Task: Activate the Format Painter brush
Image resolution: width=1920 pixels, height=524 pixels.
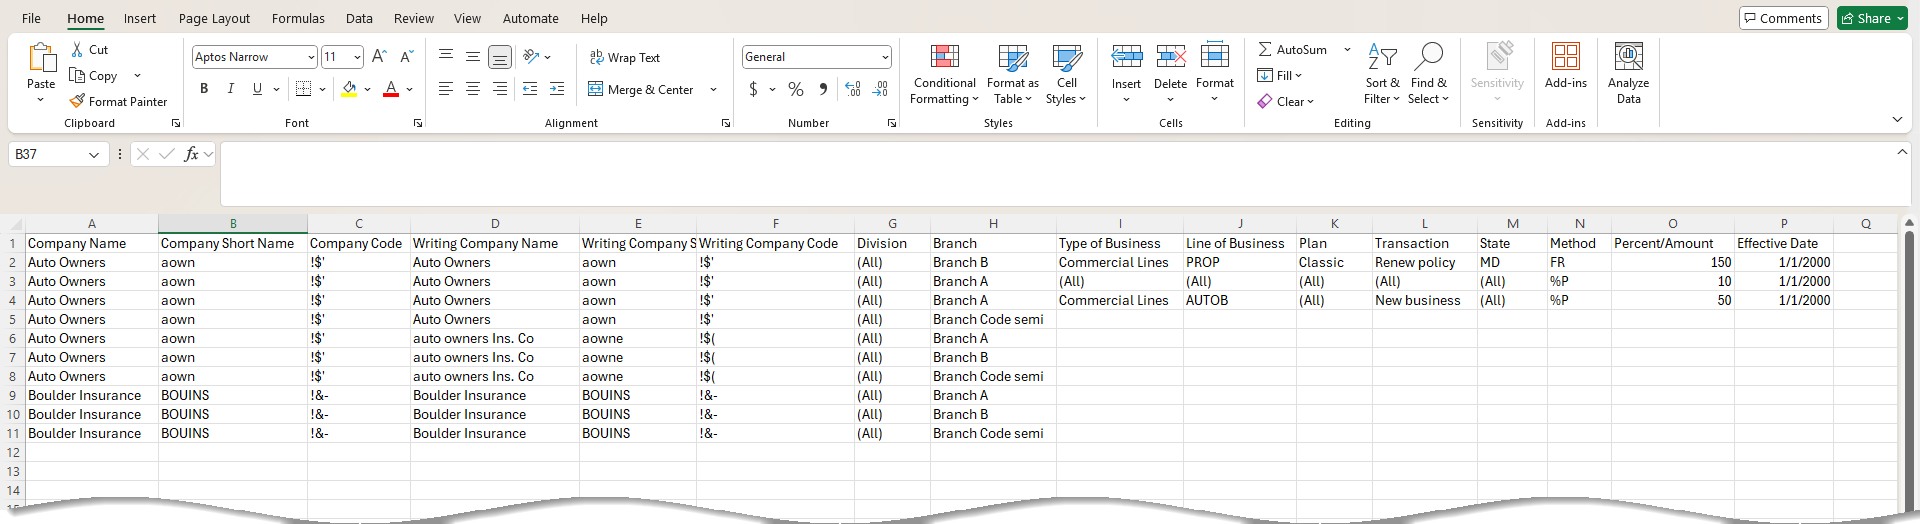Action: tap(77, 101)
